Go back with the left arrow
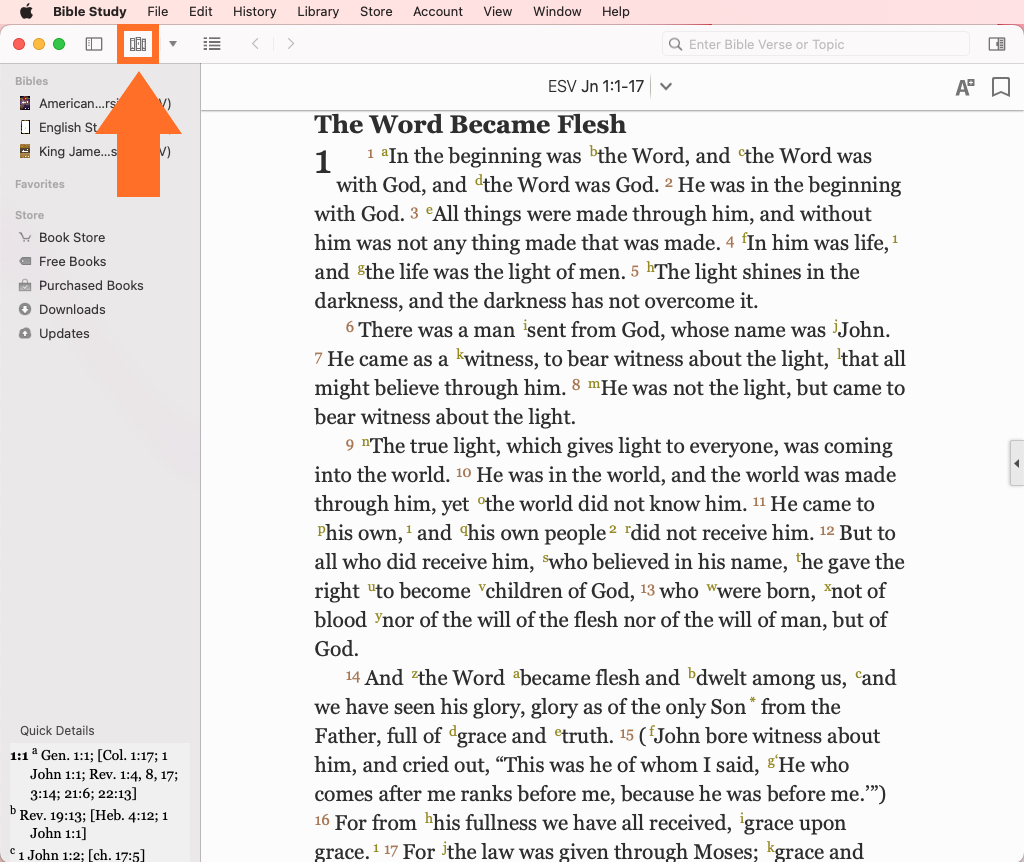The height and width of the screenshot is (862, 1024). click(256, 44)
